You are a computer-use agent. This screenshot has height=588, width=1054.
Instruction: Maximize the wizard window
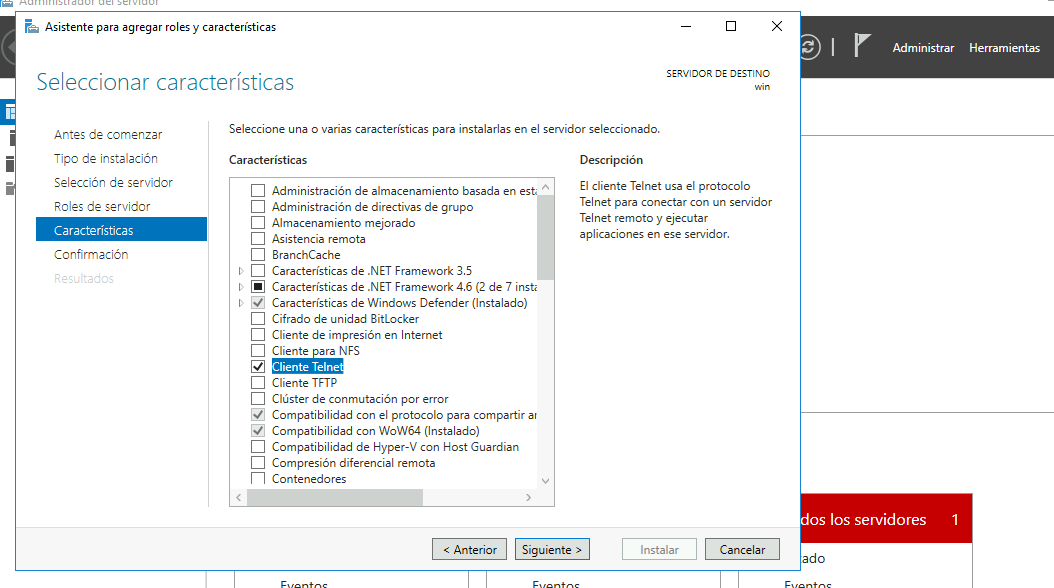pos(731,26)
